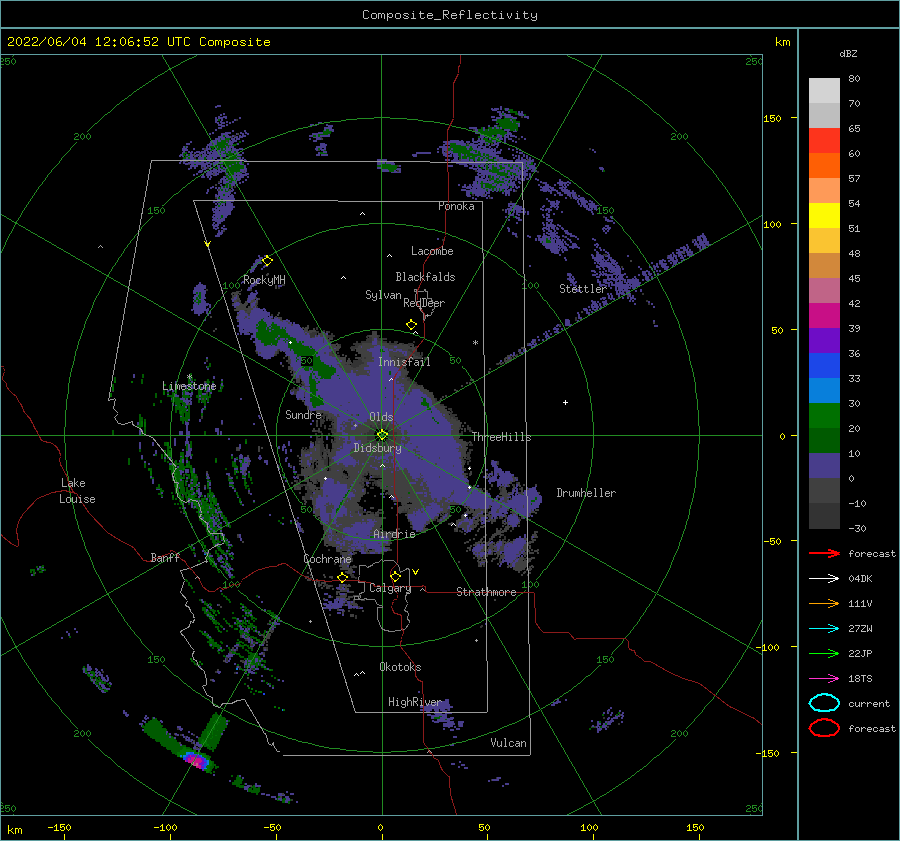The image size is (900, 841).
Task: Click the radar site marker at Olds
Action: 382,435
